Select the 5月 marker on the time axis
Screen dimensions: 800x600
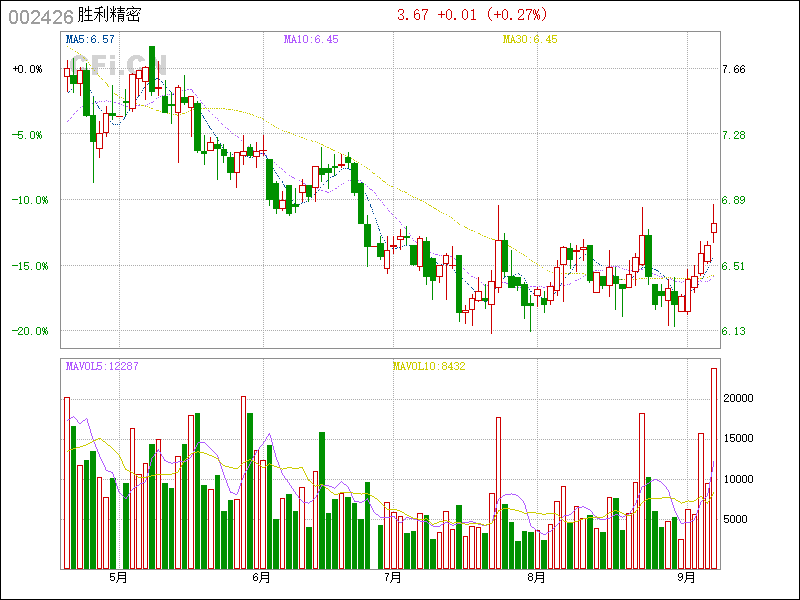point(118,577)
